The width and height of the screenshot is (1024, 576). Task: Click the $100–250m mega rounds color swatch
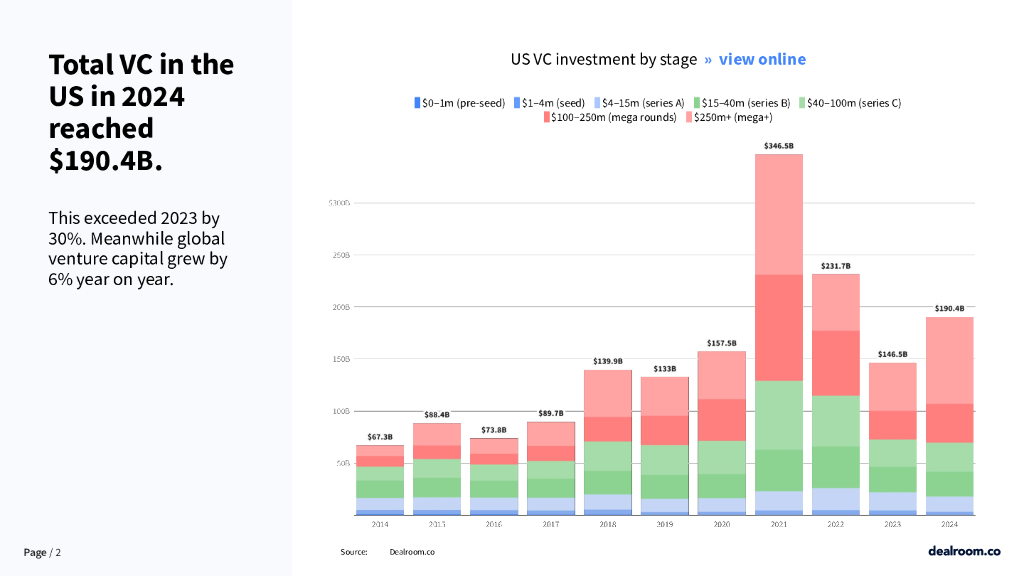547,117
